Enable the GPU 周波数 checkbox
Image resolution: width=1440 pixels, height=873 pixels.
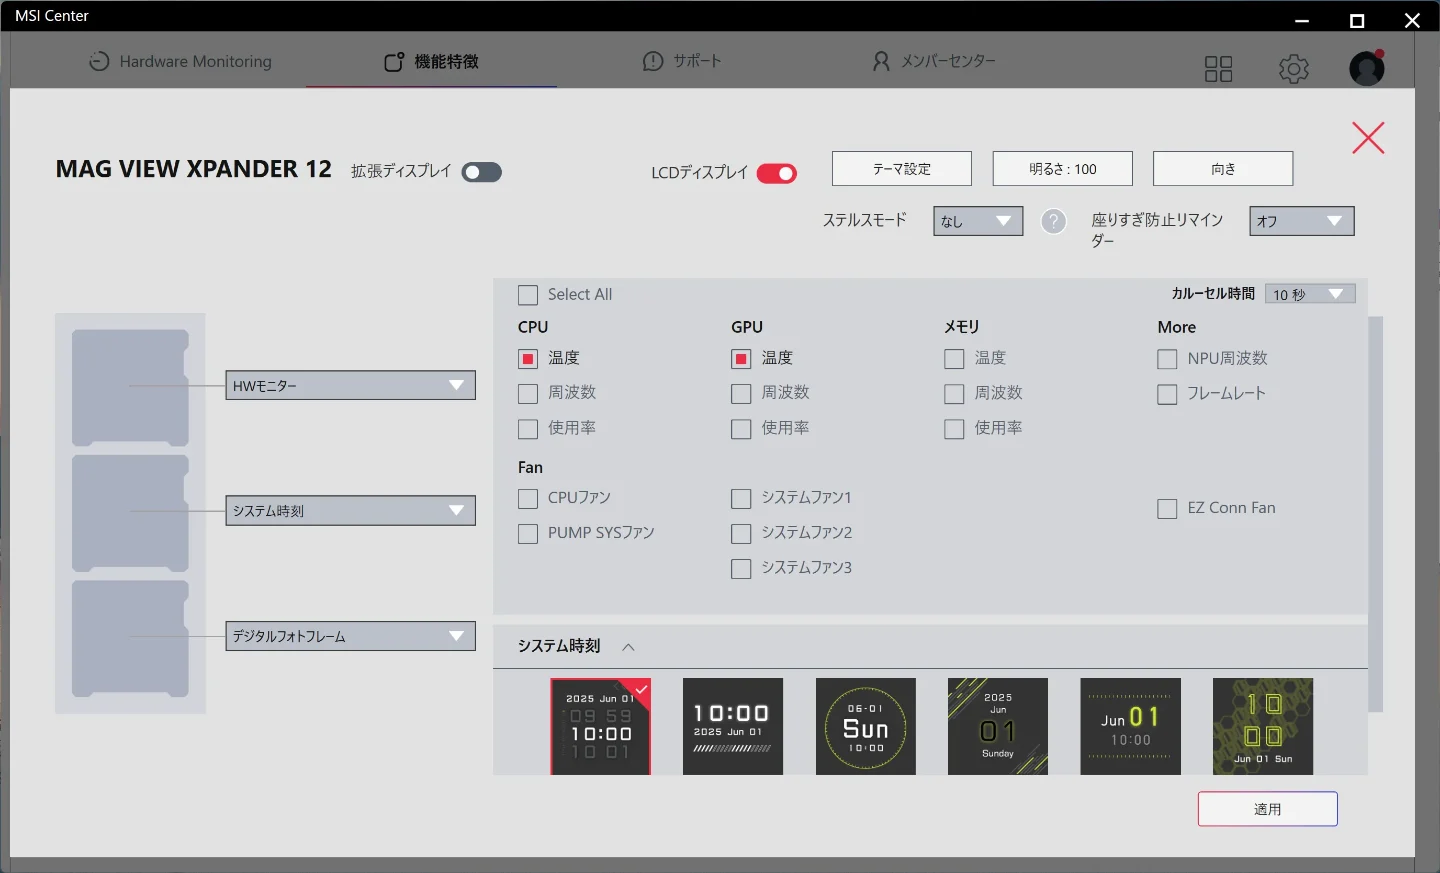pos(741,393)
